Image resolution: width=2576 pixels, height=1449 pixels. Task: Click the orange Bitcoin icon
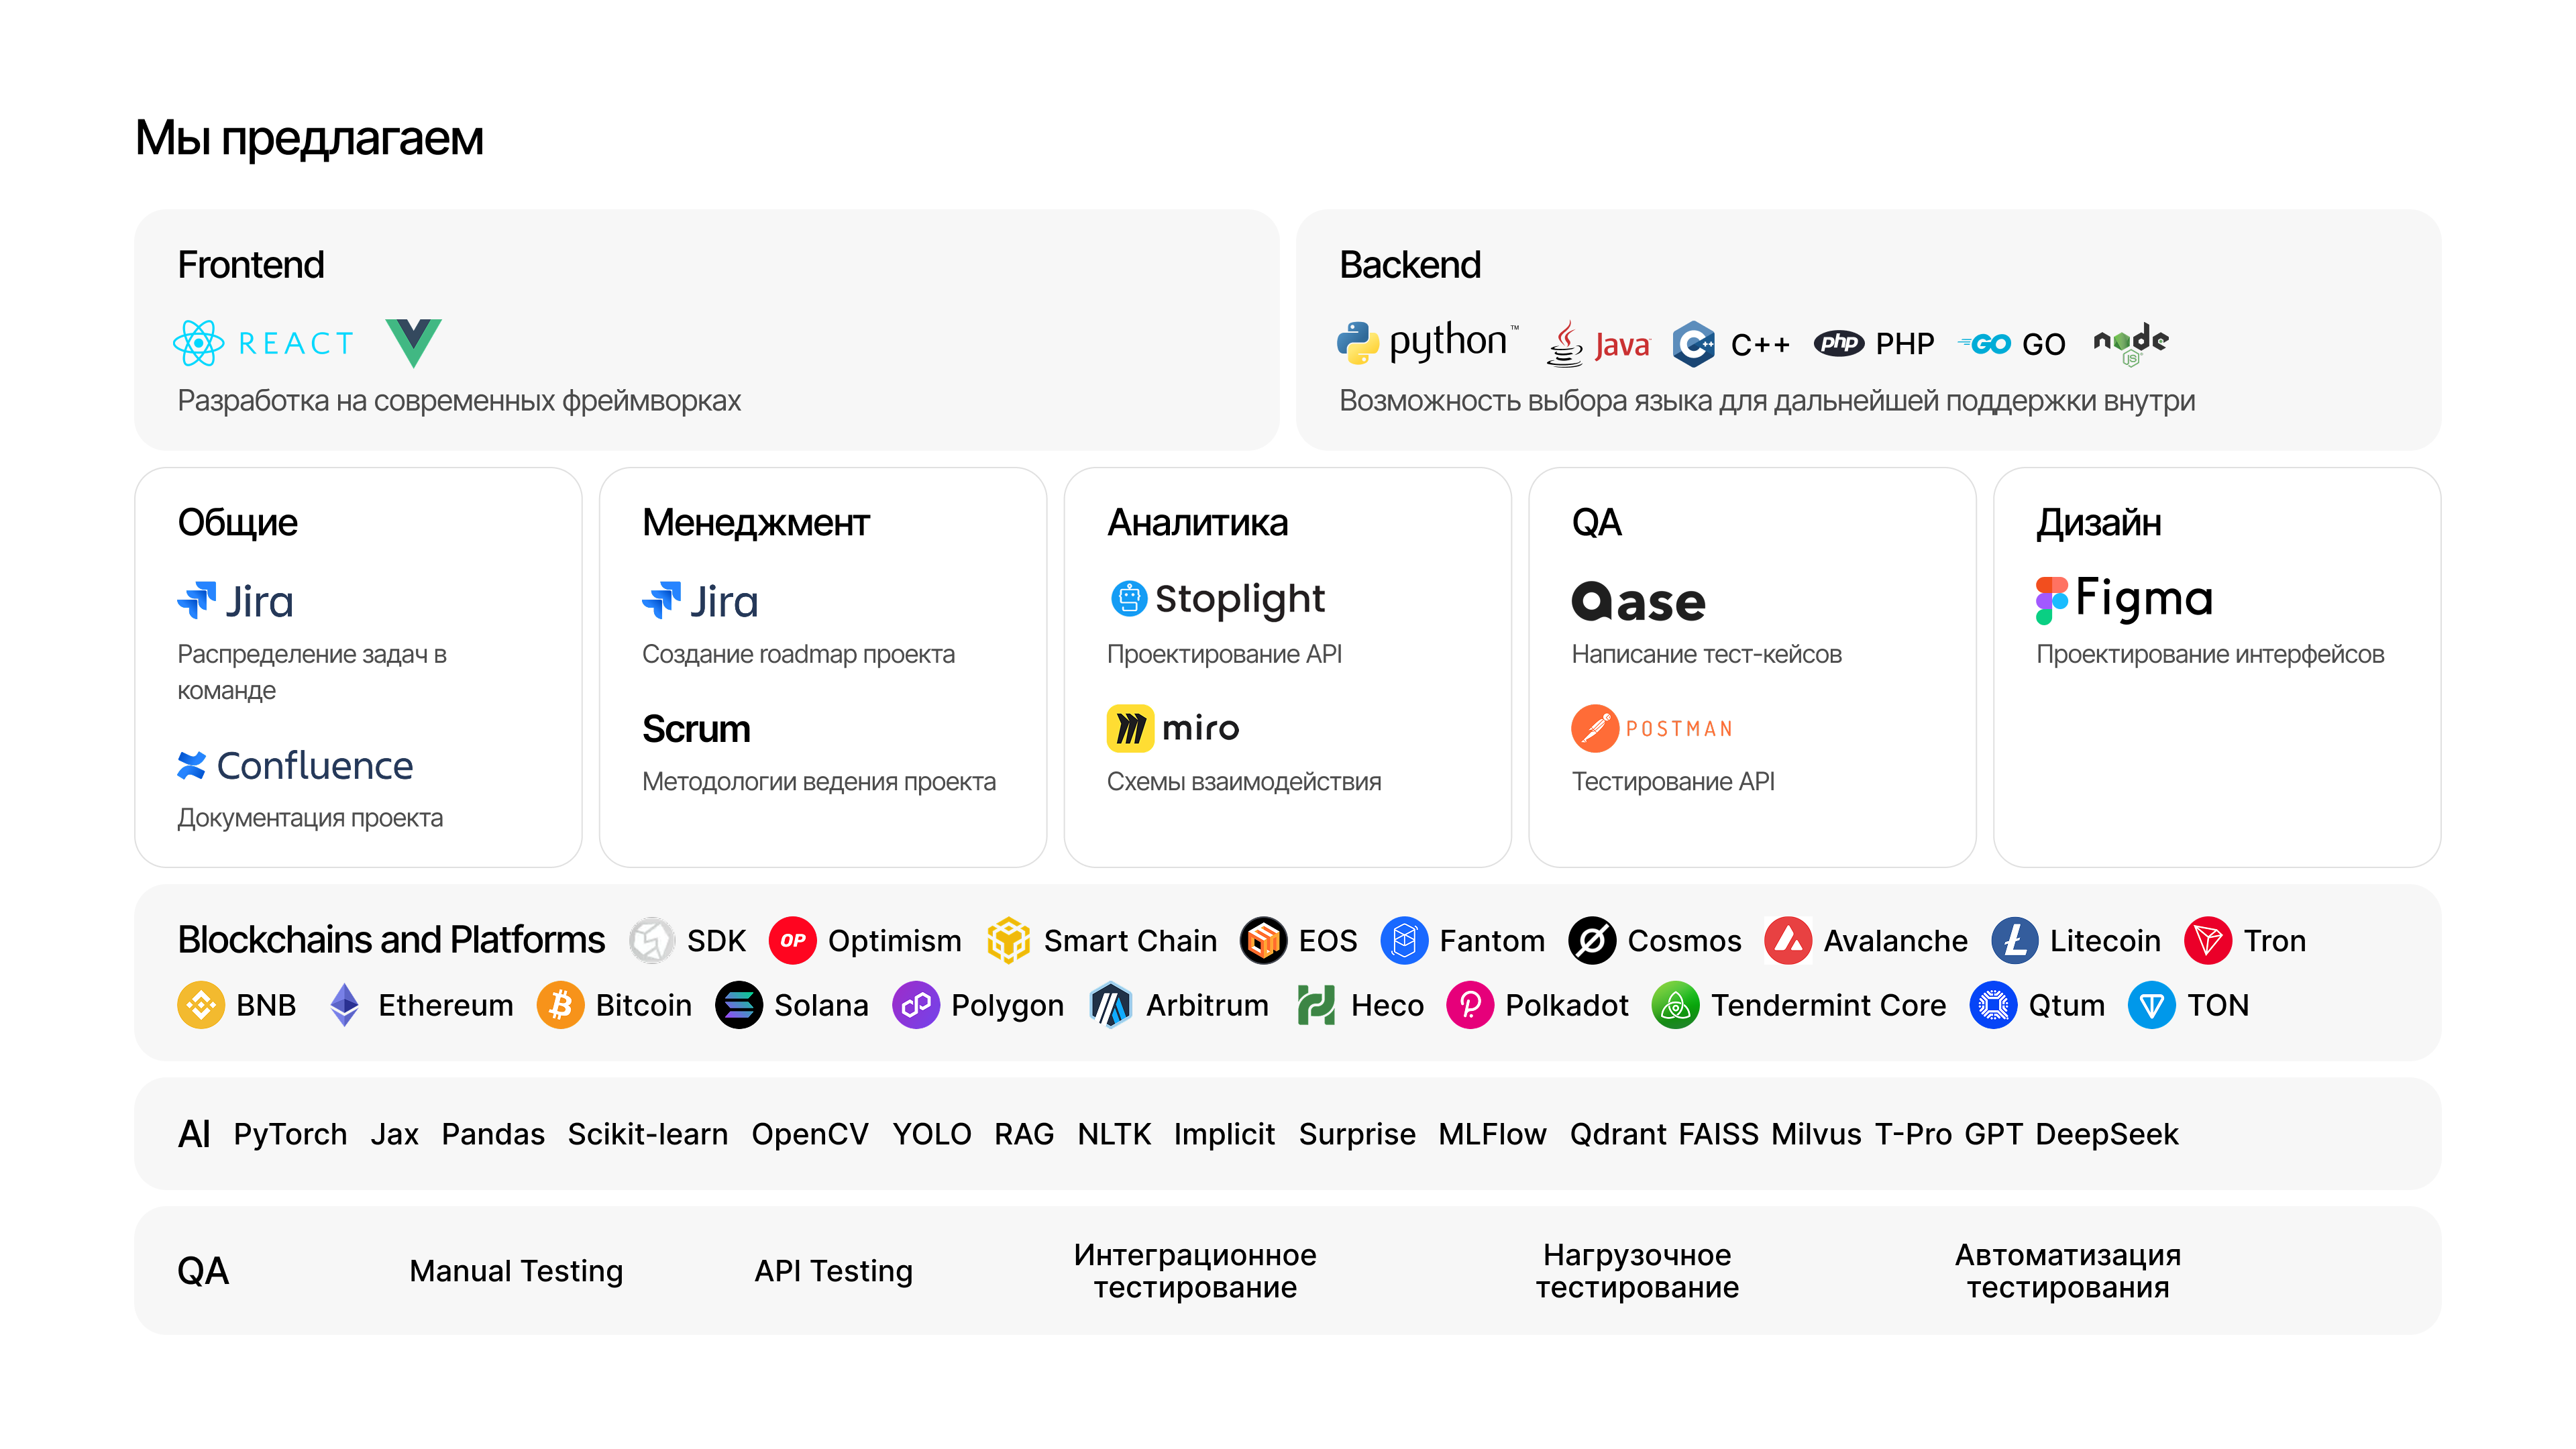point(560,1004)
